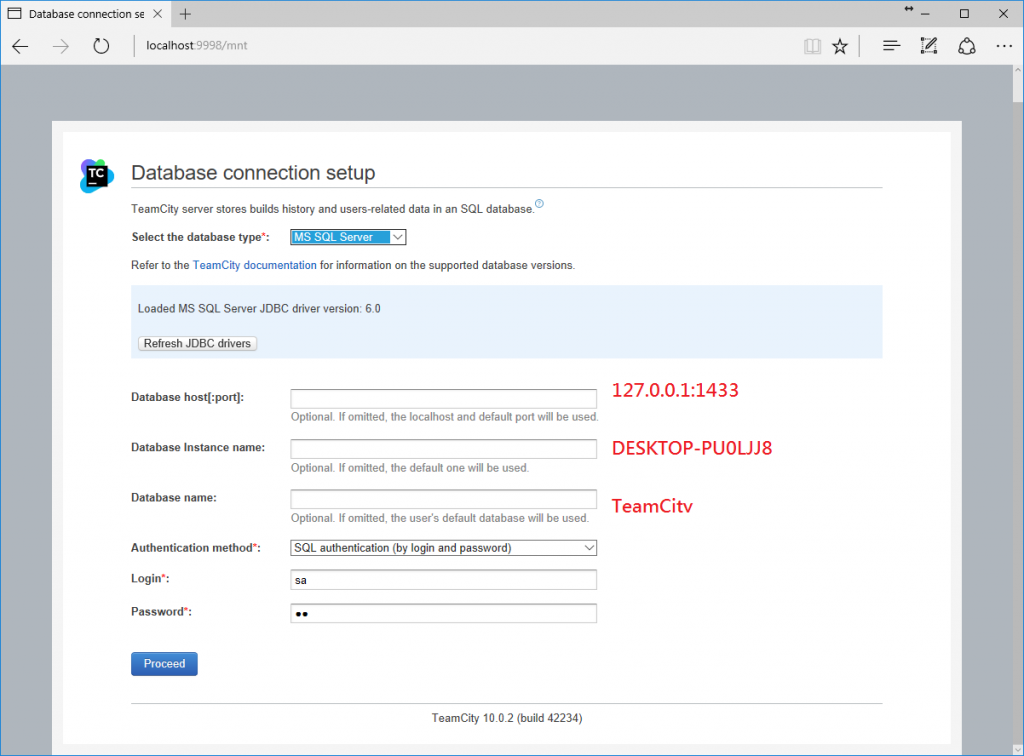Click 'Loaded MS SQL Server JDBC driver version: 6.0'

click(x=259, y=309)
